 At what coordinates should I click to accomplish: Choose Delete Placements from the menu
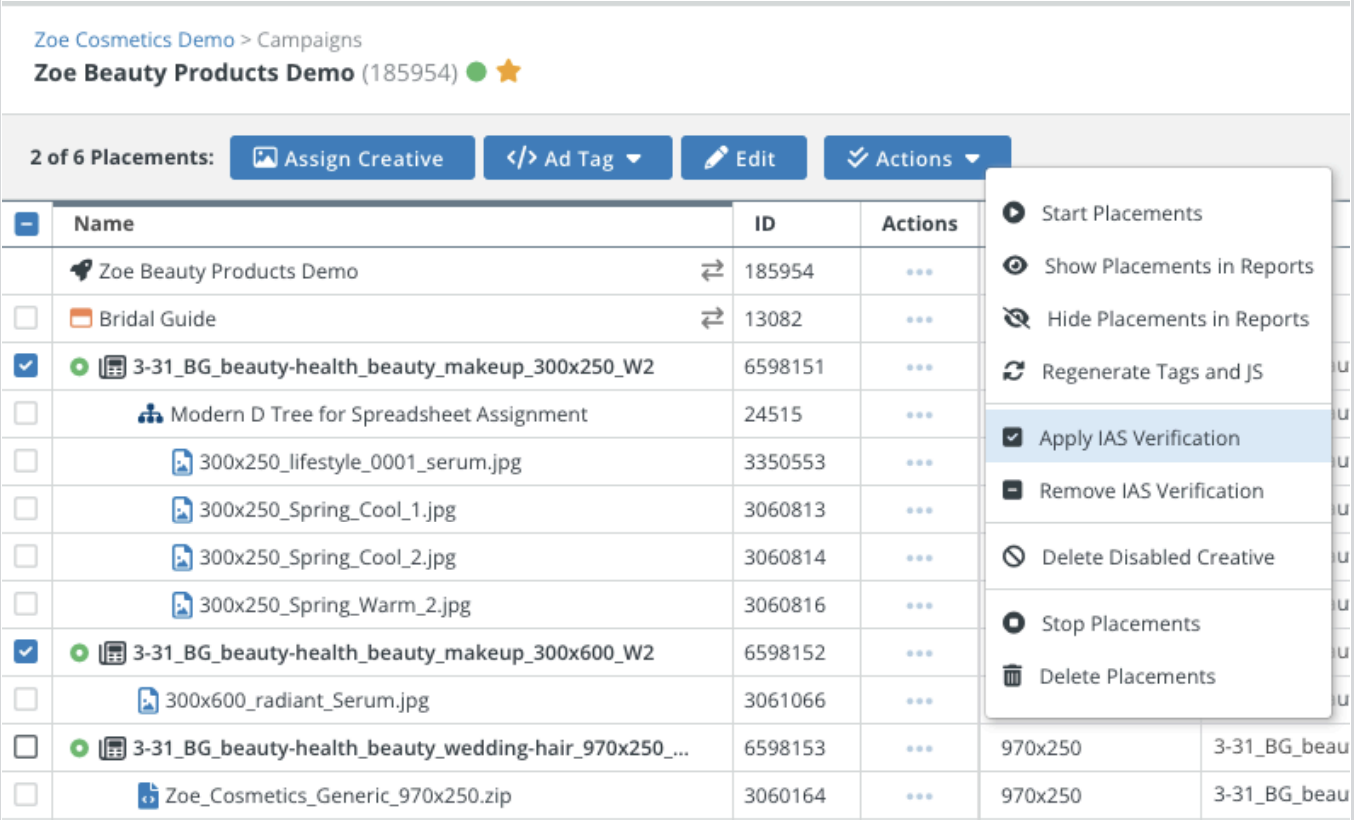(1158, 677)
